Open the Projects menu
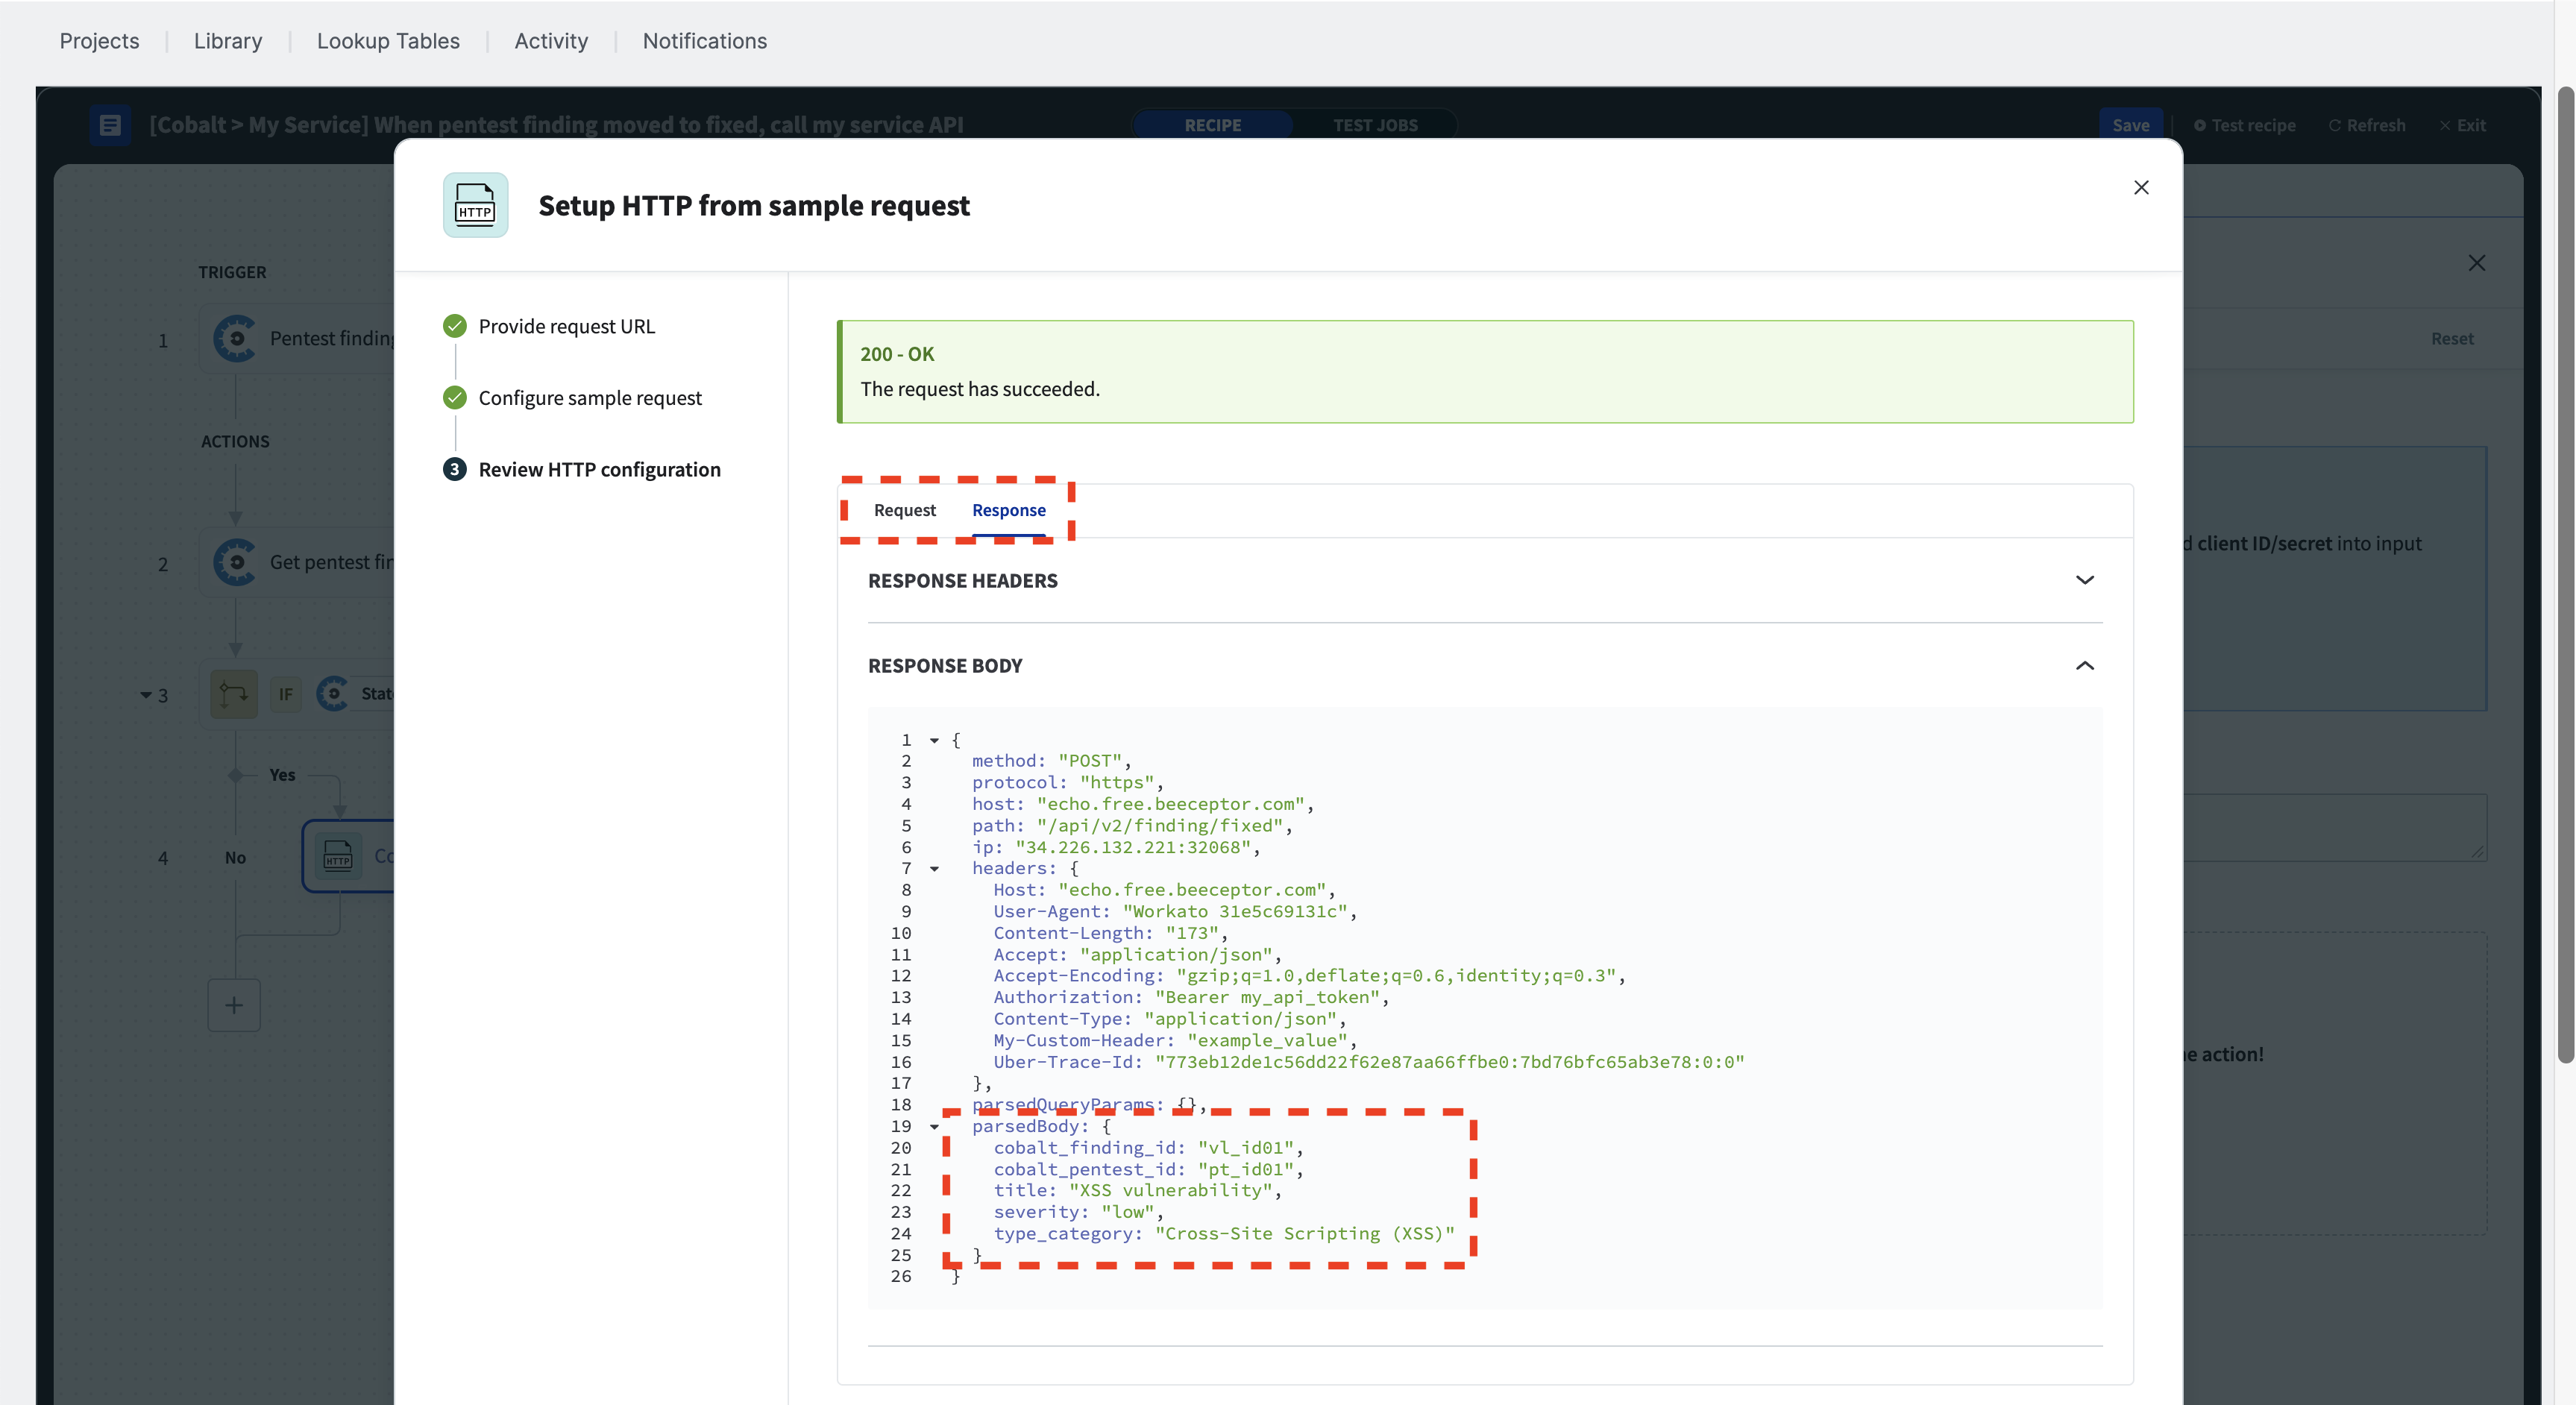Image resolution: width=2576 pixels, height=1405 pixels. click(x=99, y=41)
